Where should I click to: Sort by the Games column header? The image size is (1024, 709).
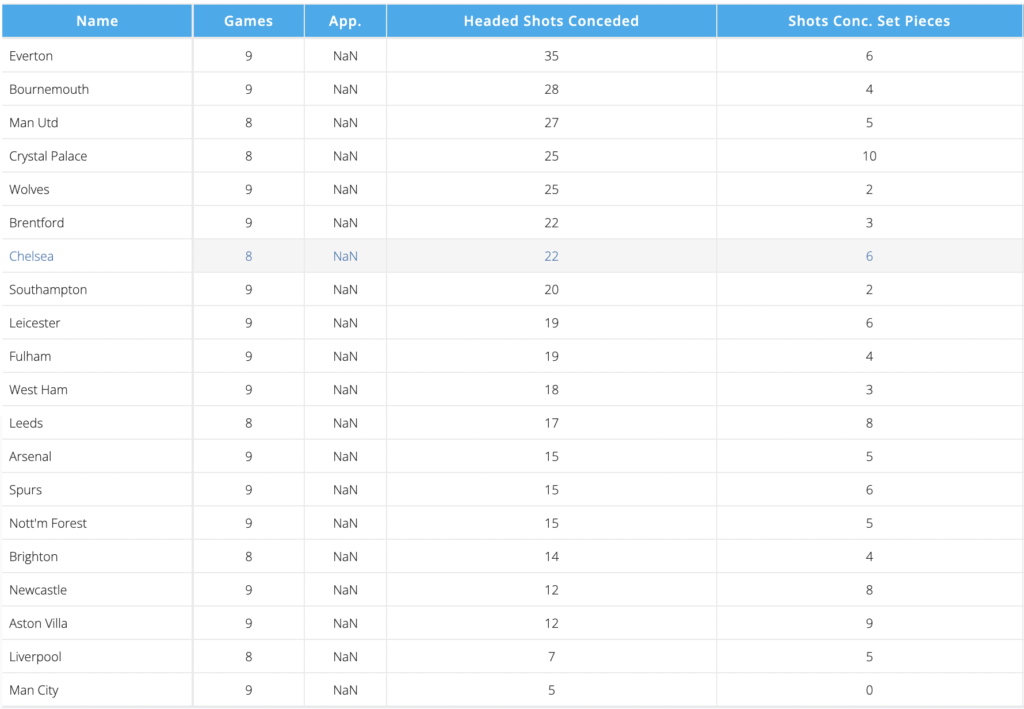248,21
